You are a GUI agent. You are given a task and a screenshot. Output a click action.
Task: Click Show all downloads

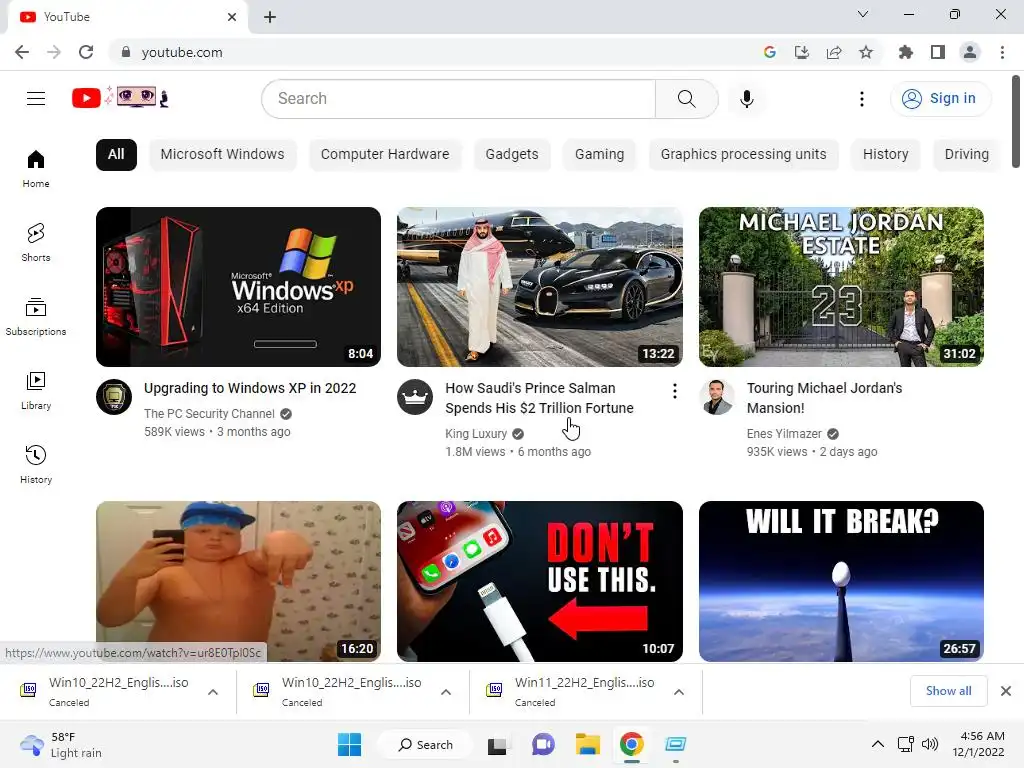948,691
